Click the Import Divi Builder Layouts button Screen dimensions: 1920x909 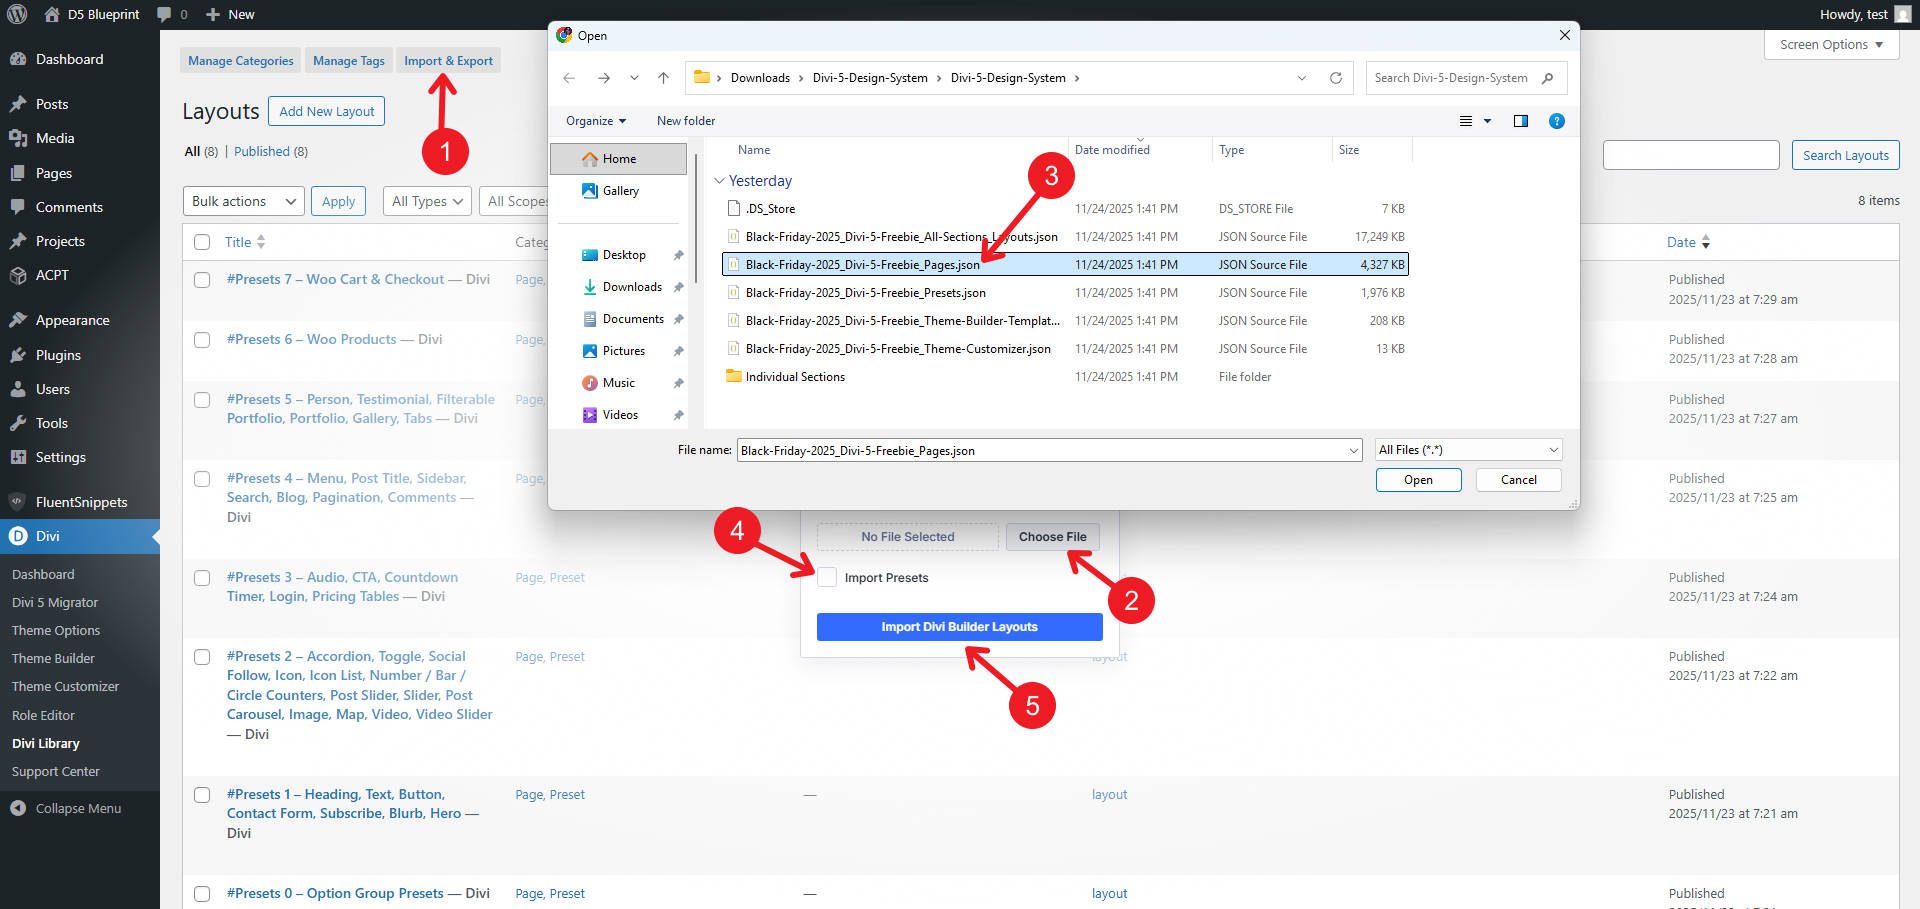click(958, 627)
